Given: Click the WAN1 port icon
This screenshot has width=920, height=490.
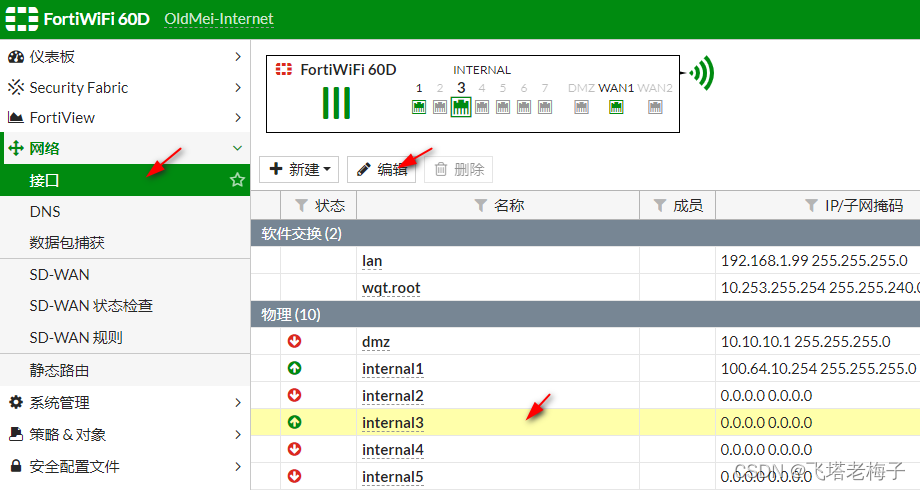Looking at the screenshot, I should (x=616, y=107).
